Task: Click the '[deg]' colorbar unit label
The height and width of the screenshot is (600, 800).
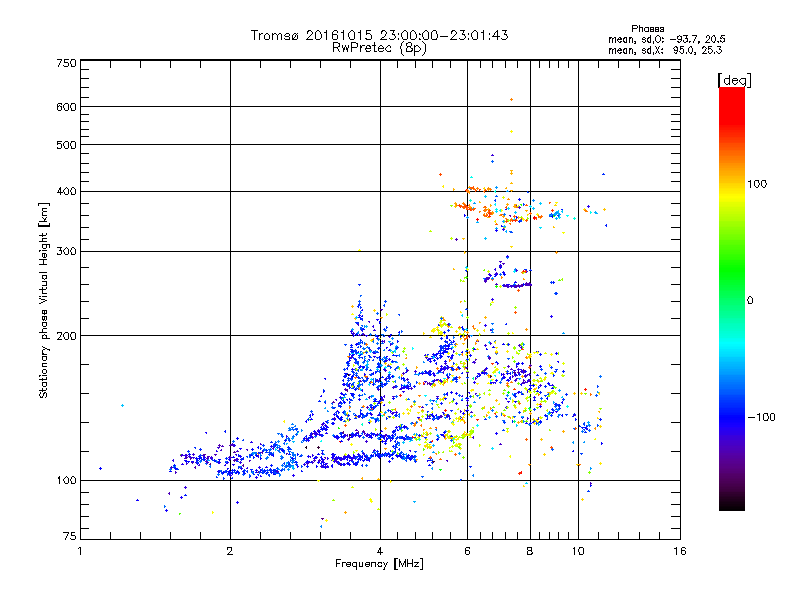Action: (x=734, y=80)
